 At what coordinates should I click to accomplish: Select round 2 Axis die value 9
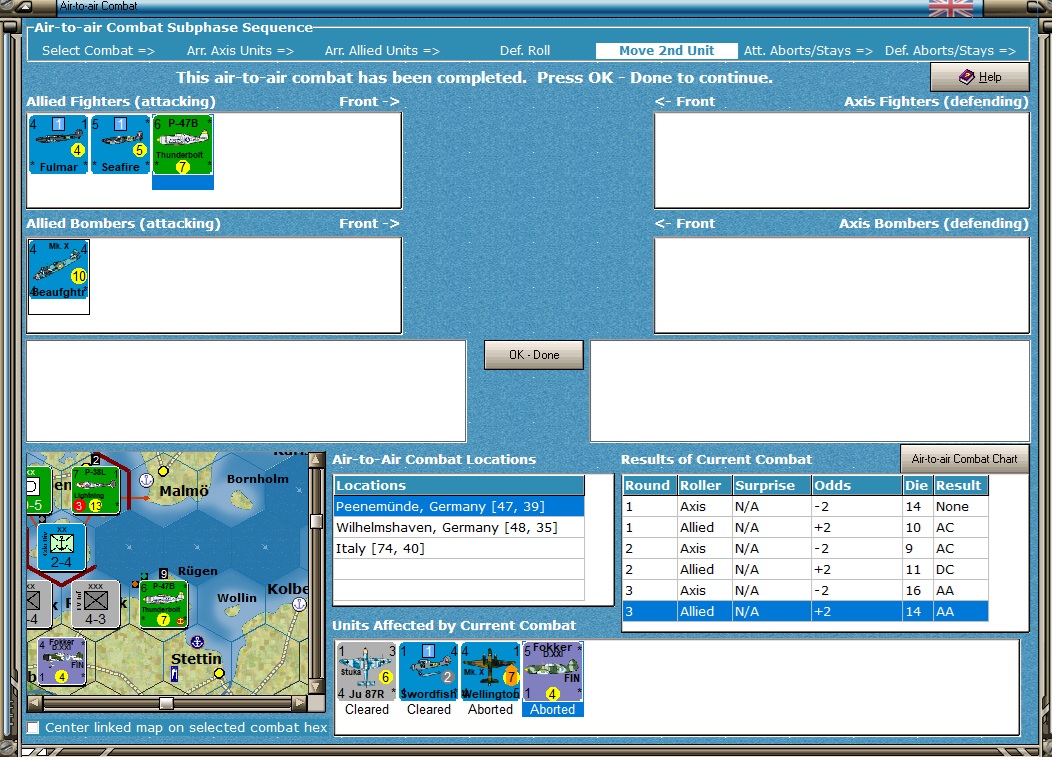916,548
